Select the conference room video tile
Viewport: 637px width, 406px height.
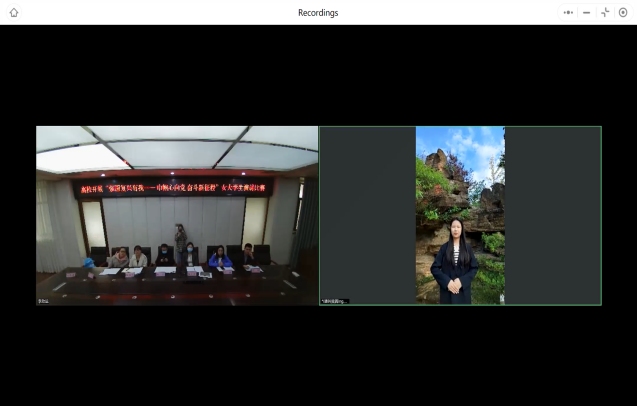[x=177, y=215]
